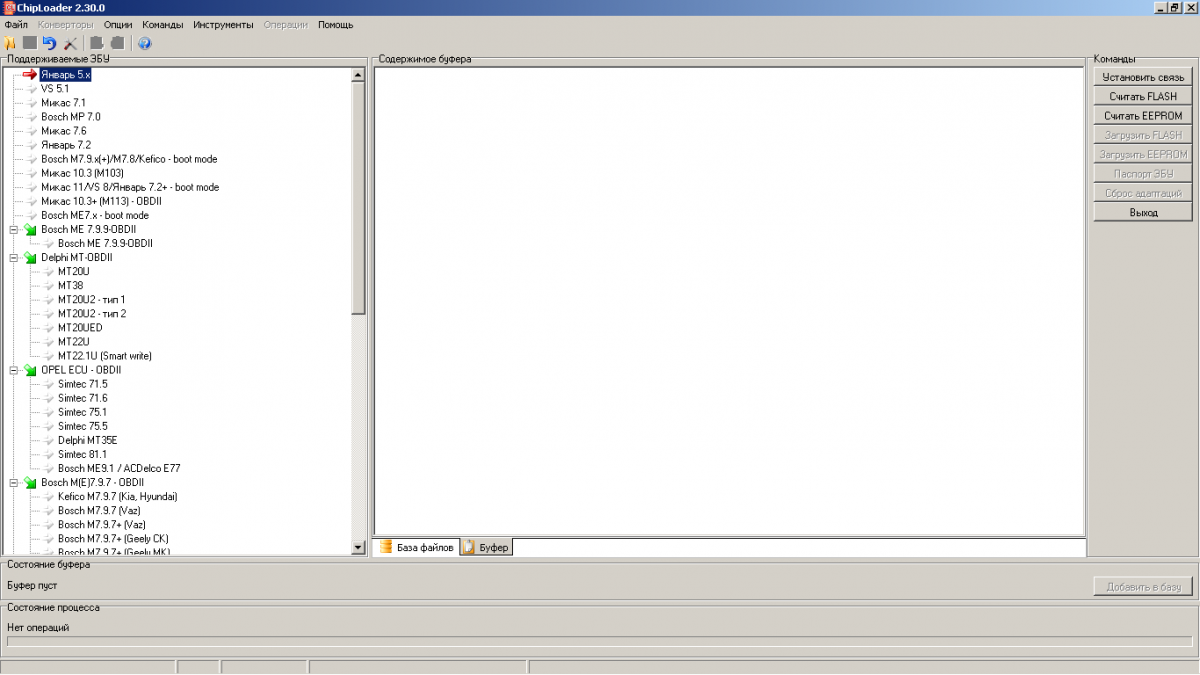Select MT22.1U (Smart write) entry
This screenshot has width=1200, height=675.
(x=105, y=356)
